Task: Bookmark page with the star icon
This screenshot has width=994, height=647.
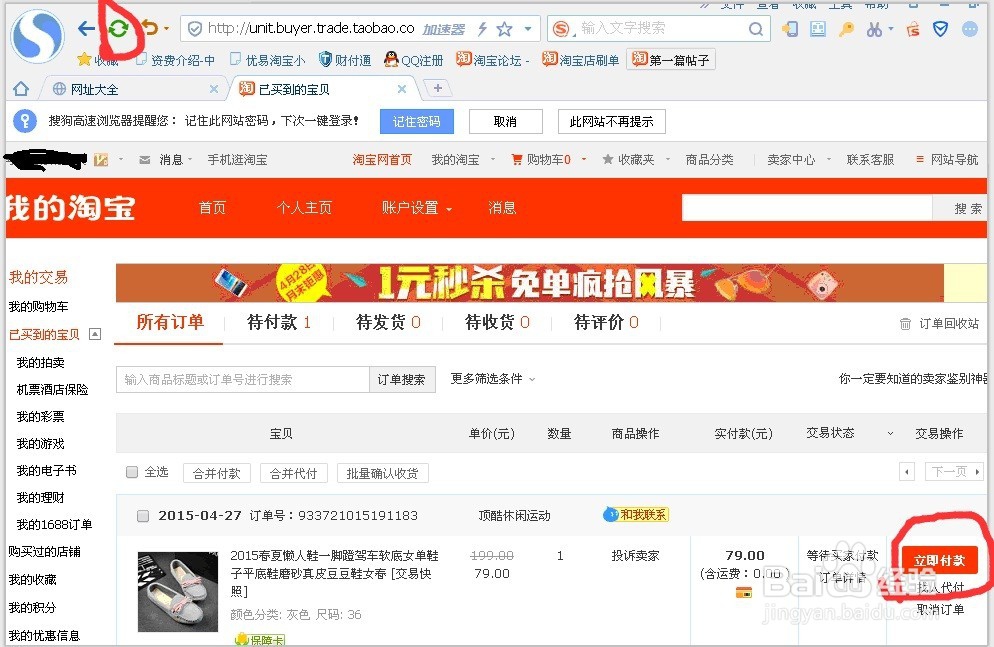Action: tap(505, 29)
